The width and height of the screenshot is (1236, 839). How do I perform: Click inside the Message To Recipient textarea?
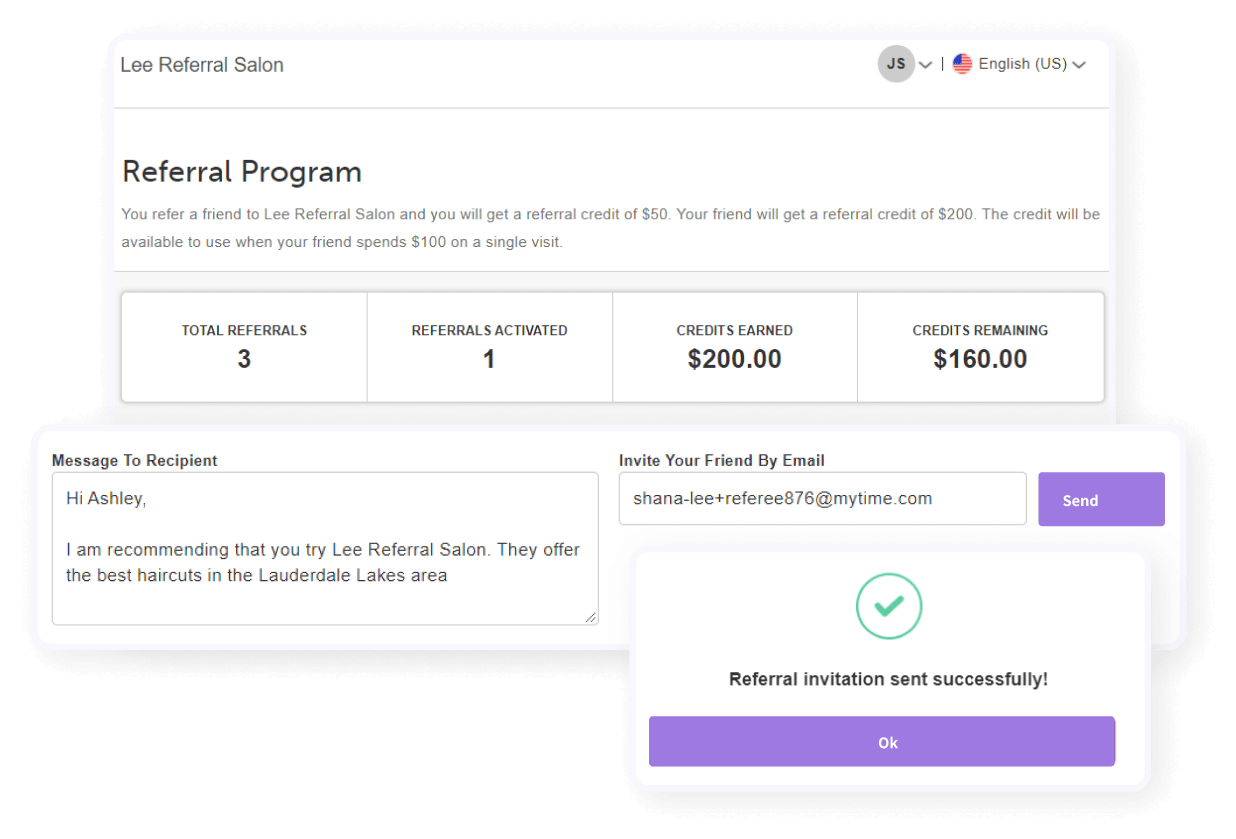click(325, 549)
